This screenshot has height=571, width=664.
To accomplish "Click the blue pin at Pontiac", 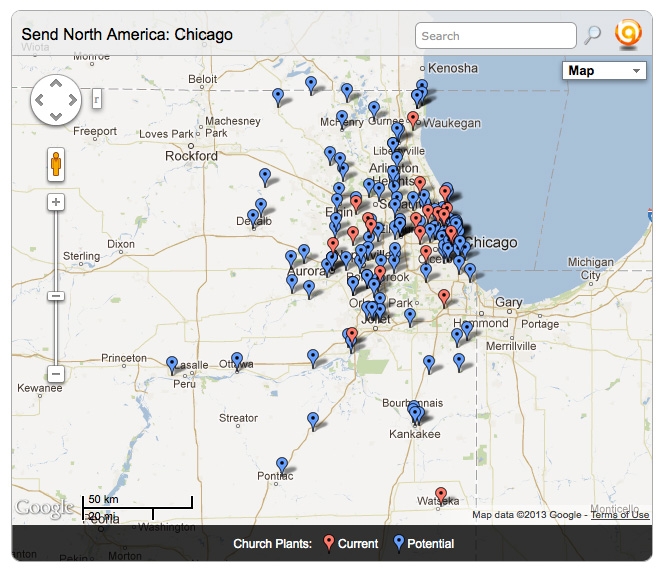I will pos(282,466).
